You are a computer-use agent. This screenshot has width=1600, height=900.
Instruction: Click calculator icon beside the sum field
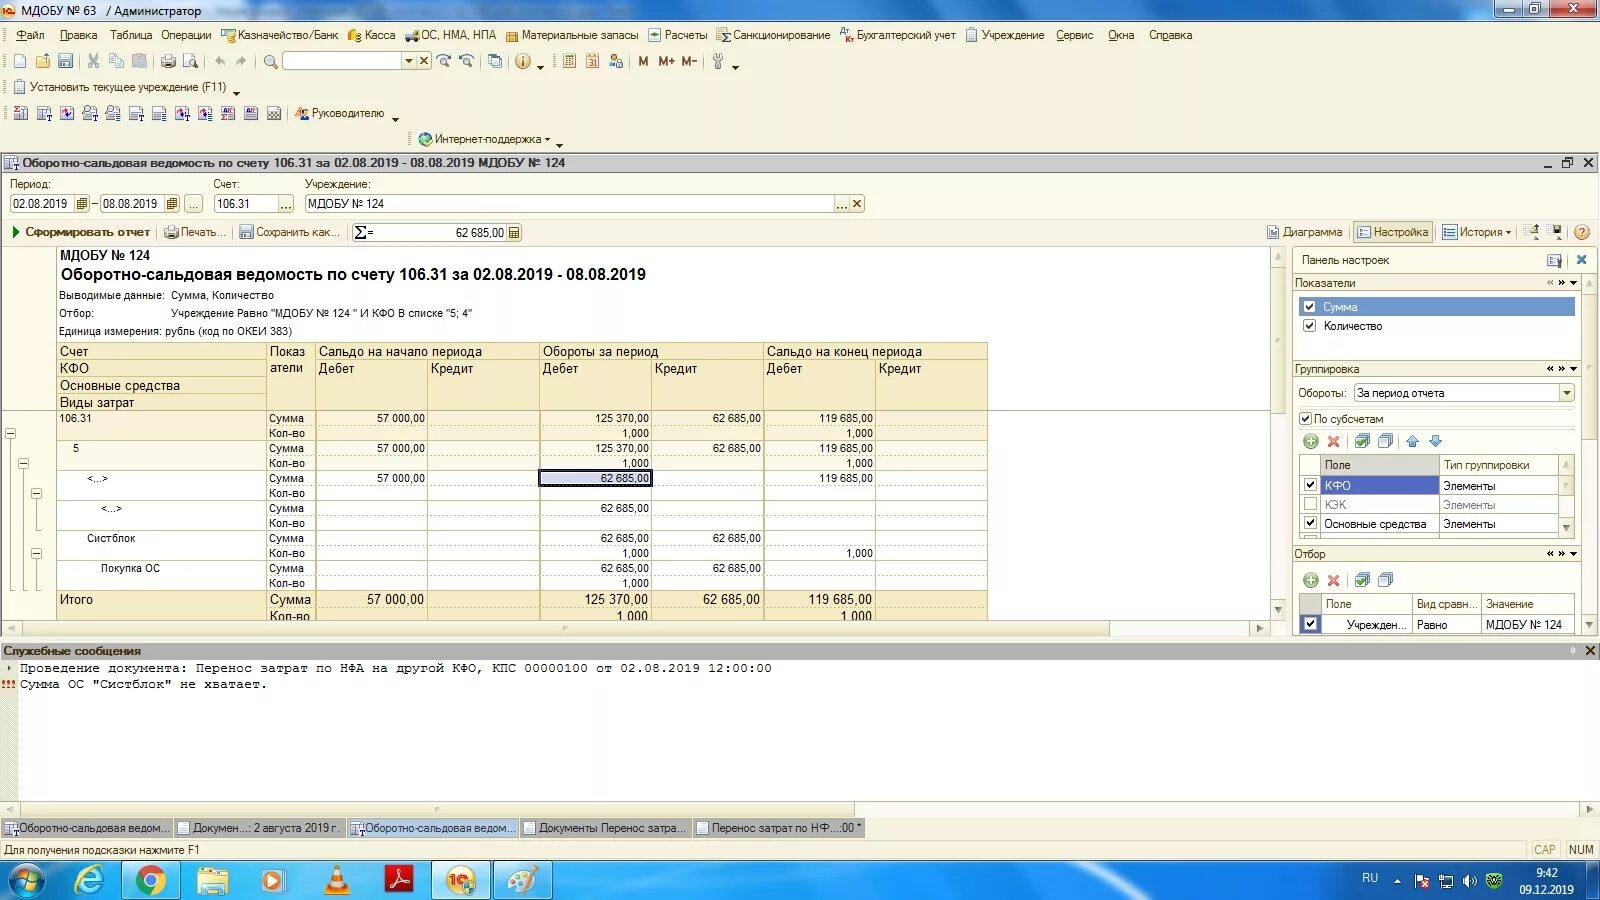pyautogui.click(x=514, y=233)
